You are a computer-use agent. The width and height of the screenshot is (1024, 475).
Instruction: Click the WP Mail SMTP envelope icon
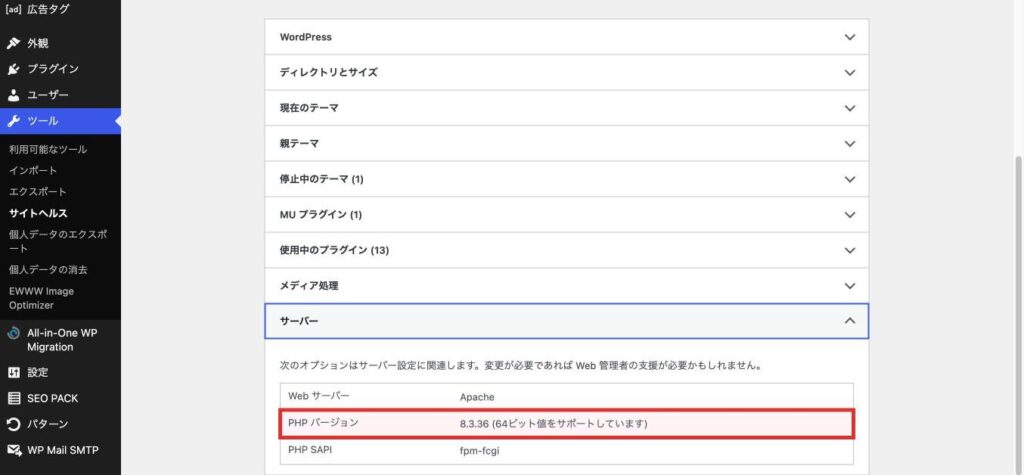point(14,450)
